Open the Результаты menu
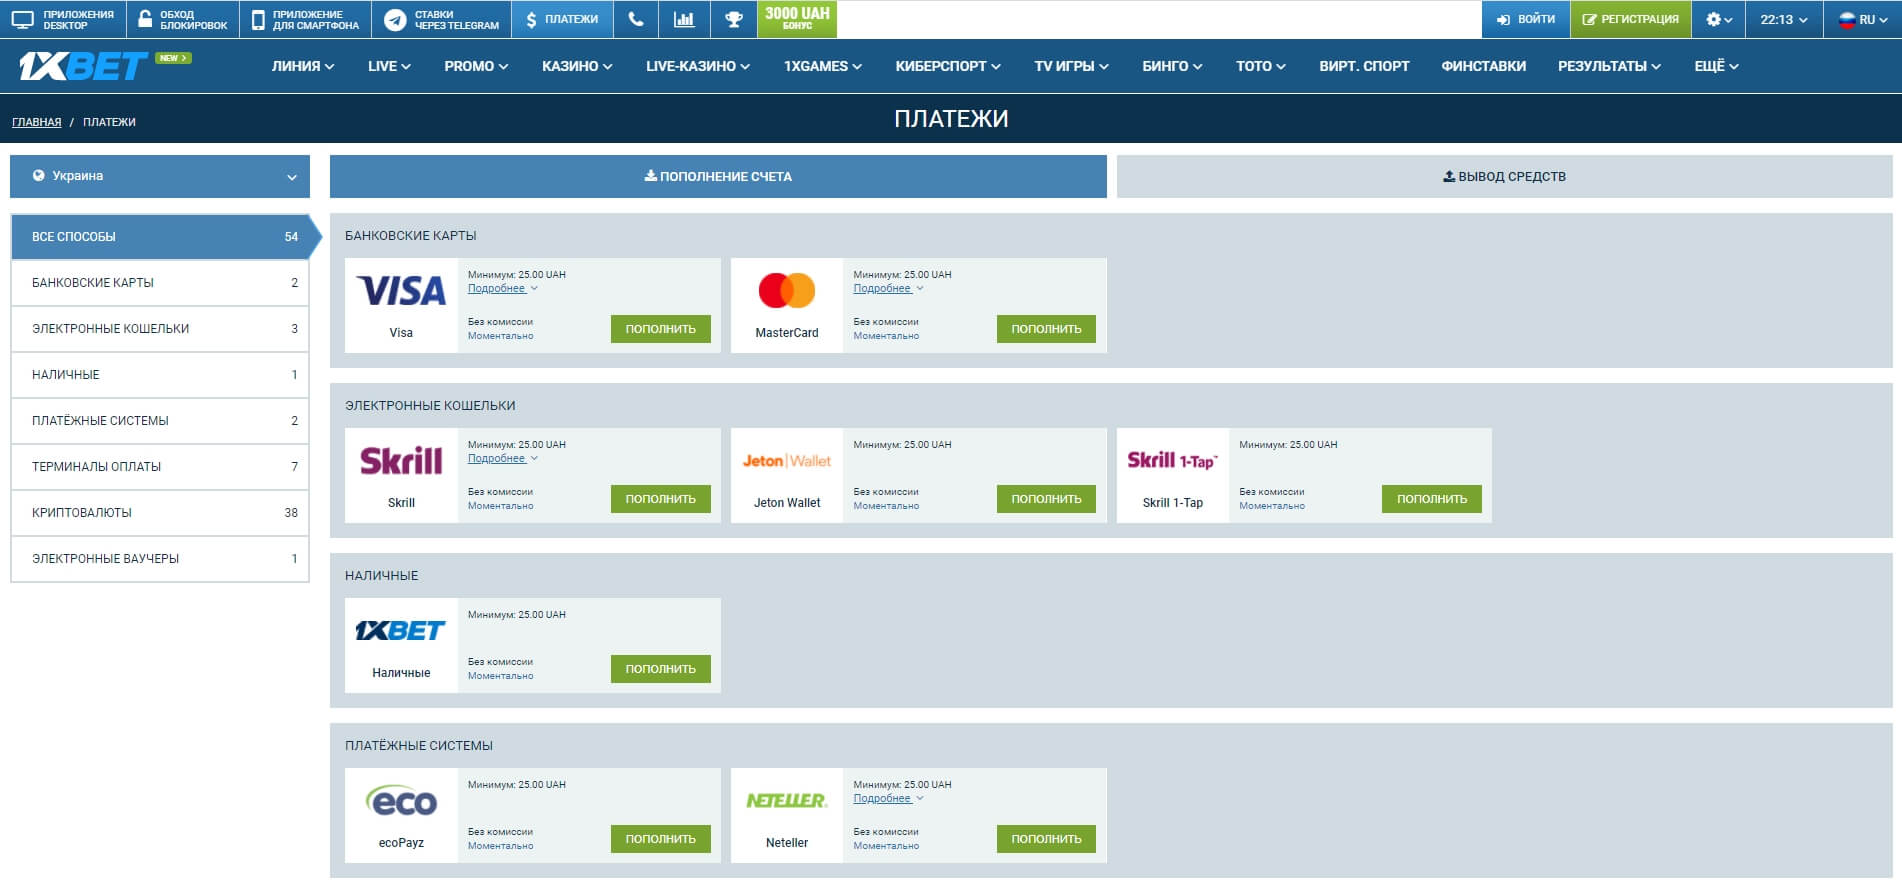Screen dimensions: 1902x890 (x=1609, y=66)
